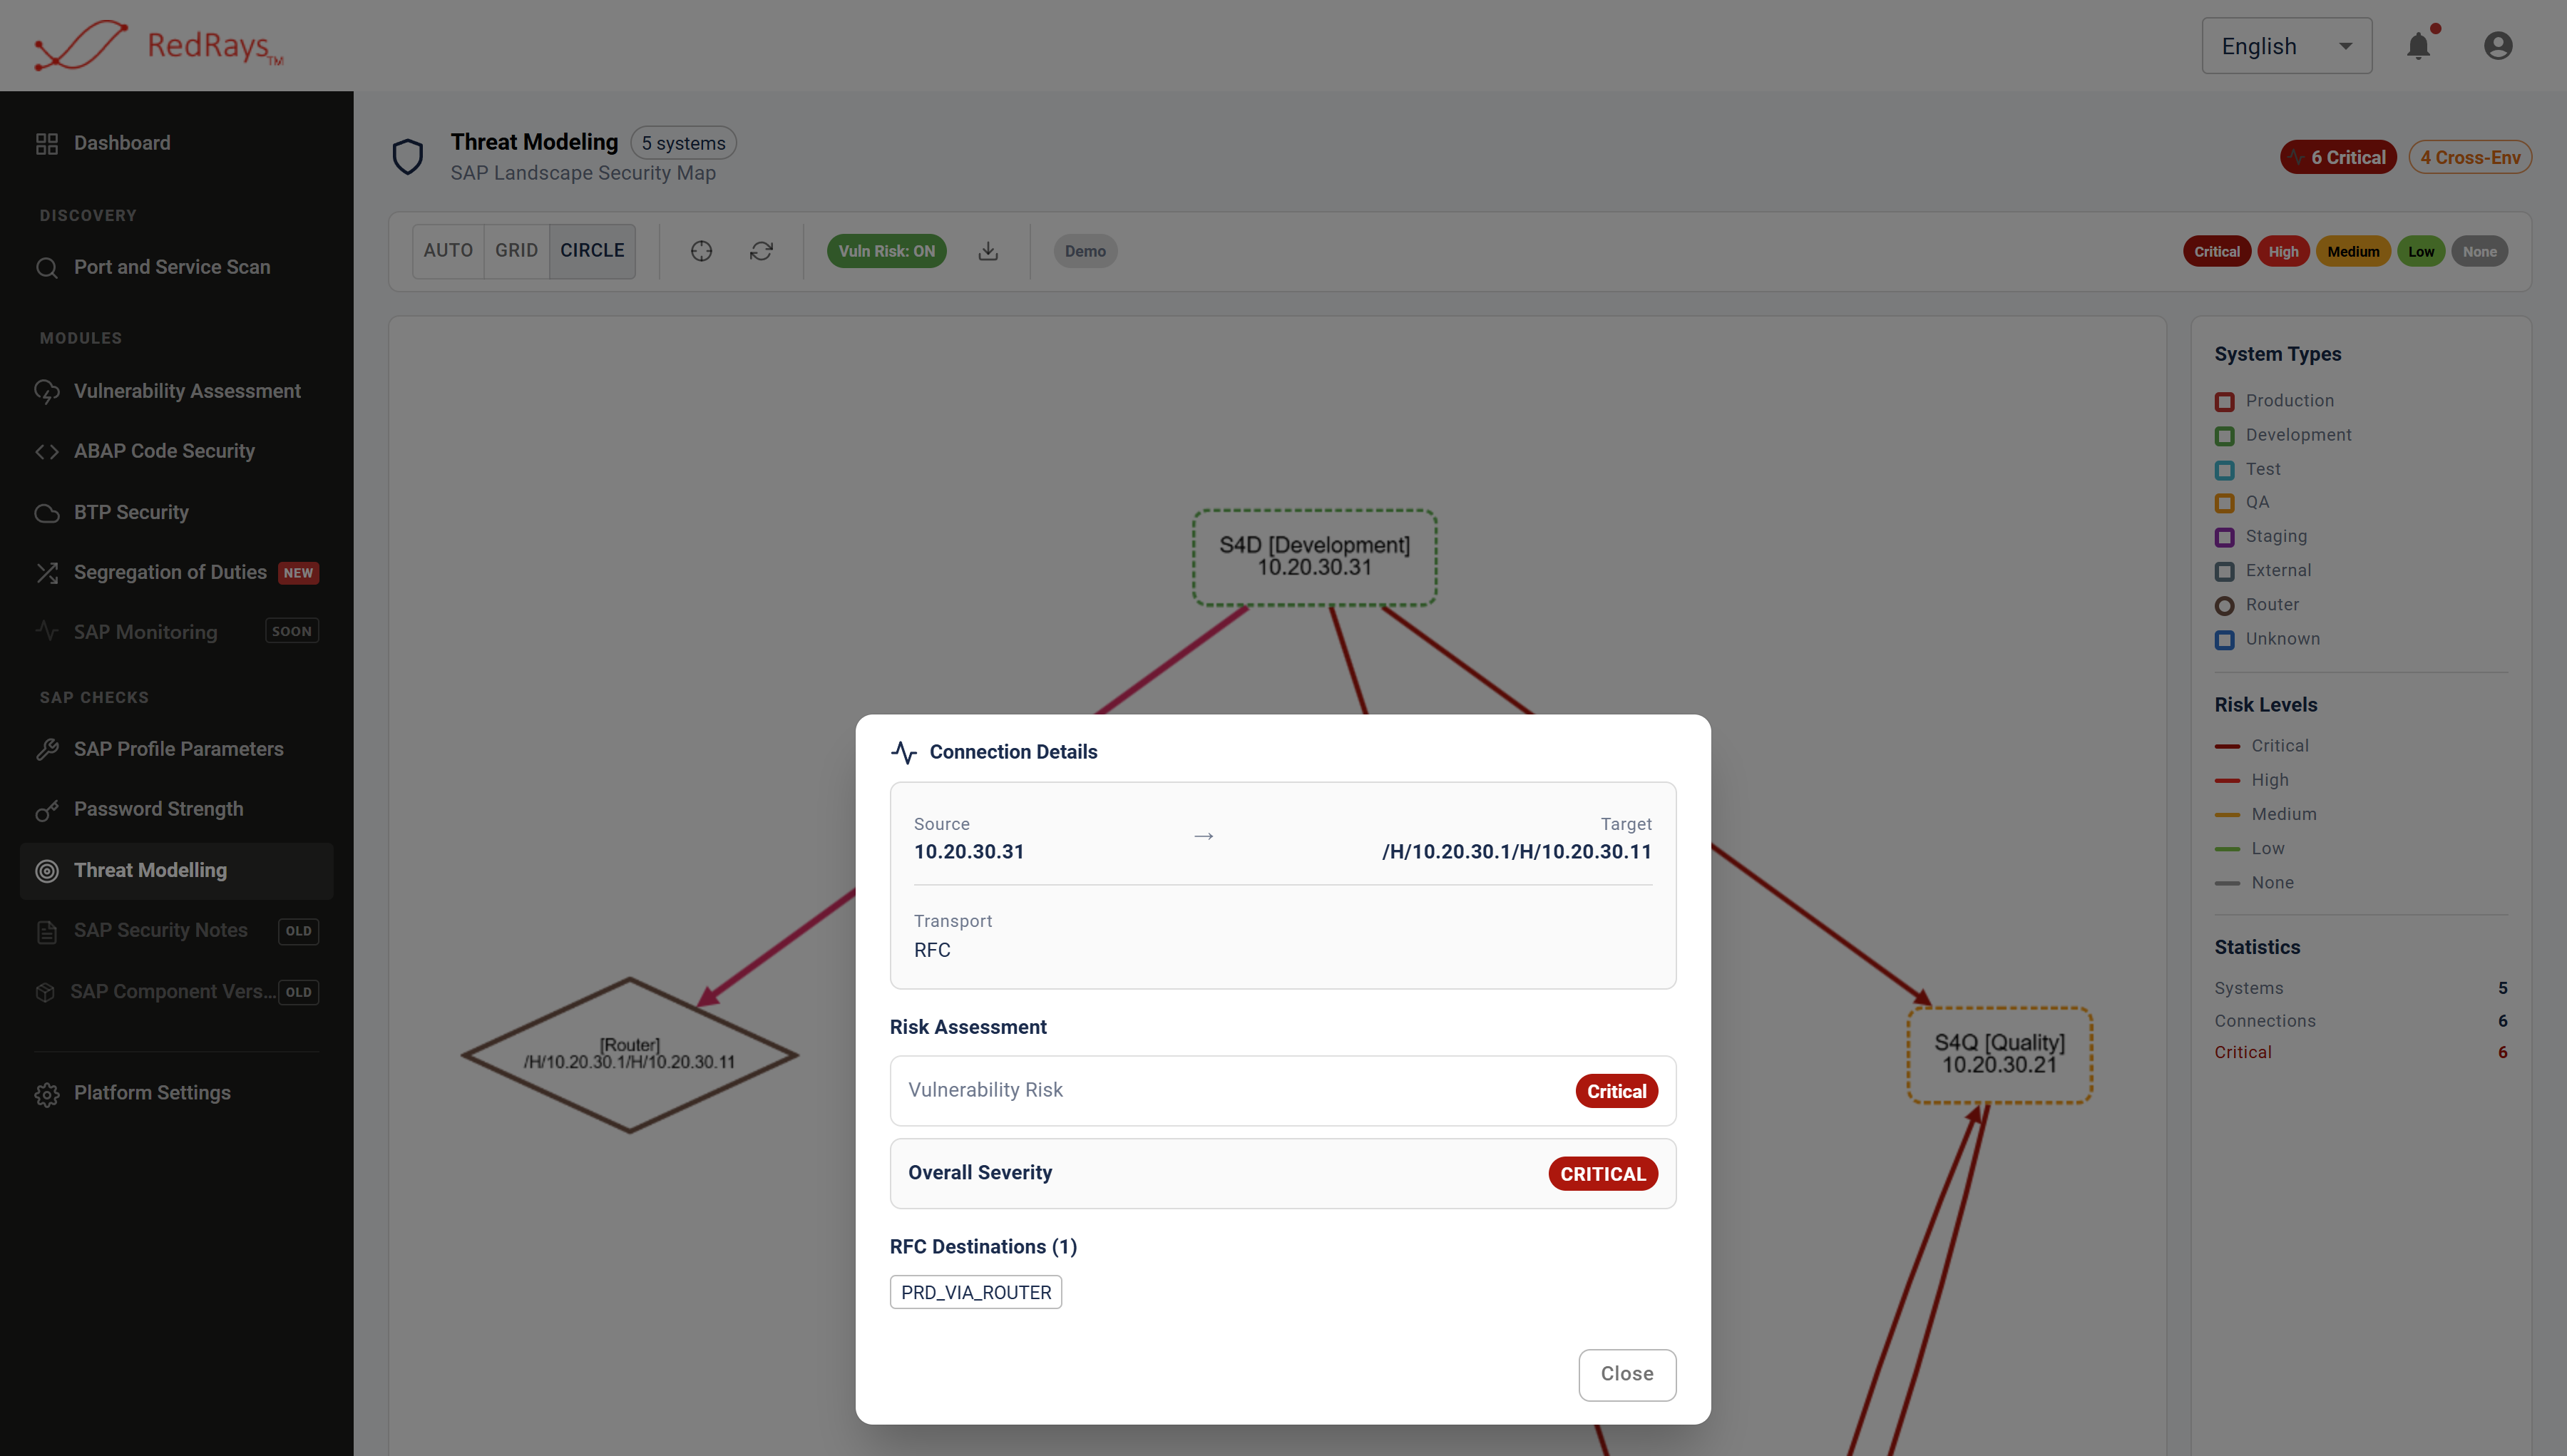Click the center graph crosshair icon
This screenshot has height=1456, width=2567.
pos(702,251)
